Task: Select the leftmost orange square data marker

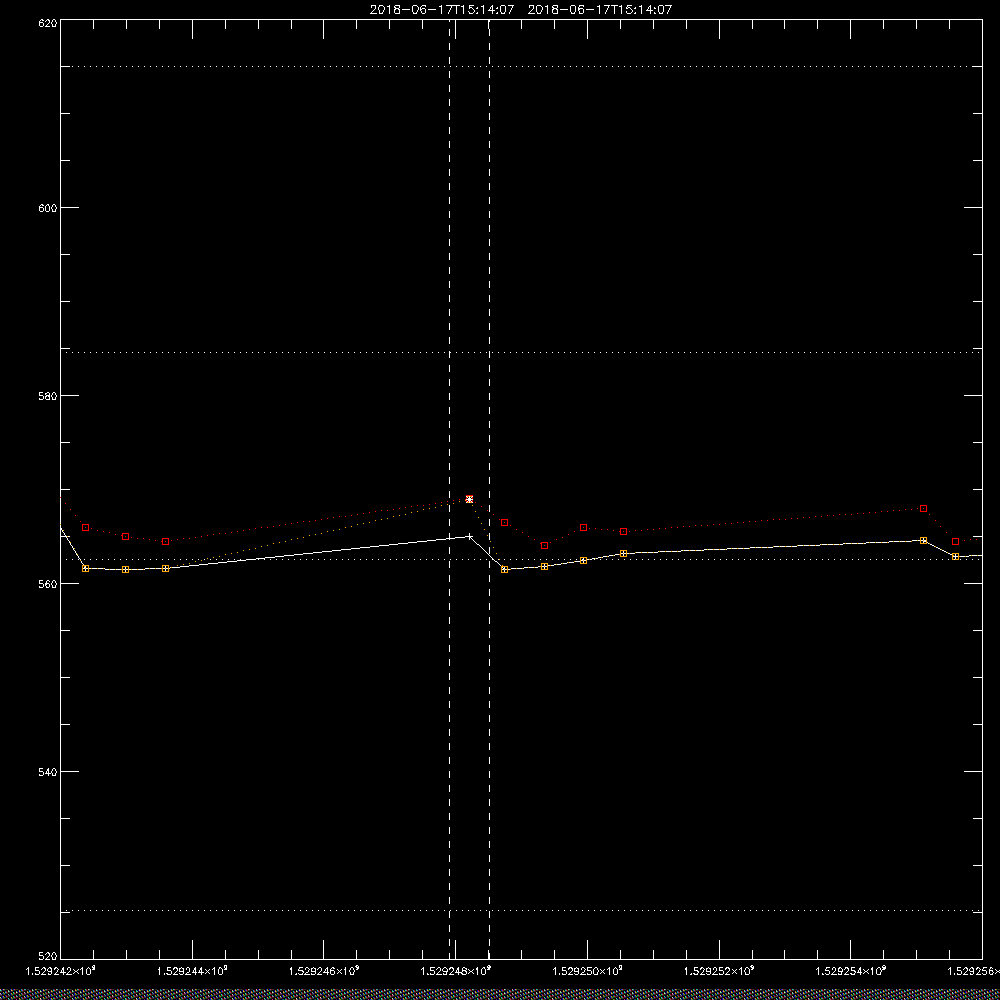Action: (x=85, y=568)
